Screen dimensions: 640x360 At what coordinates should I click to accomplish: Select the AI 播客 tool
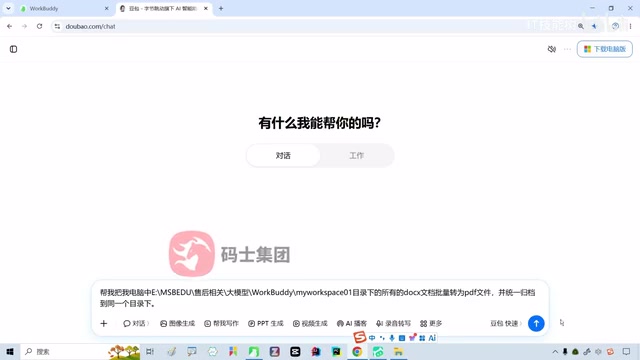point(352,323)
